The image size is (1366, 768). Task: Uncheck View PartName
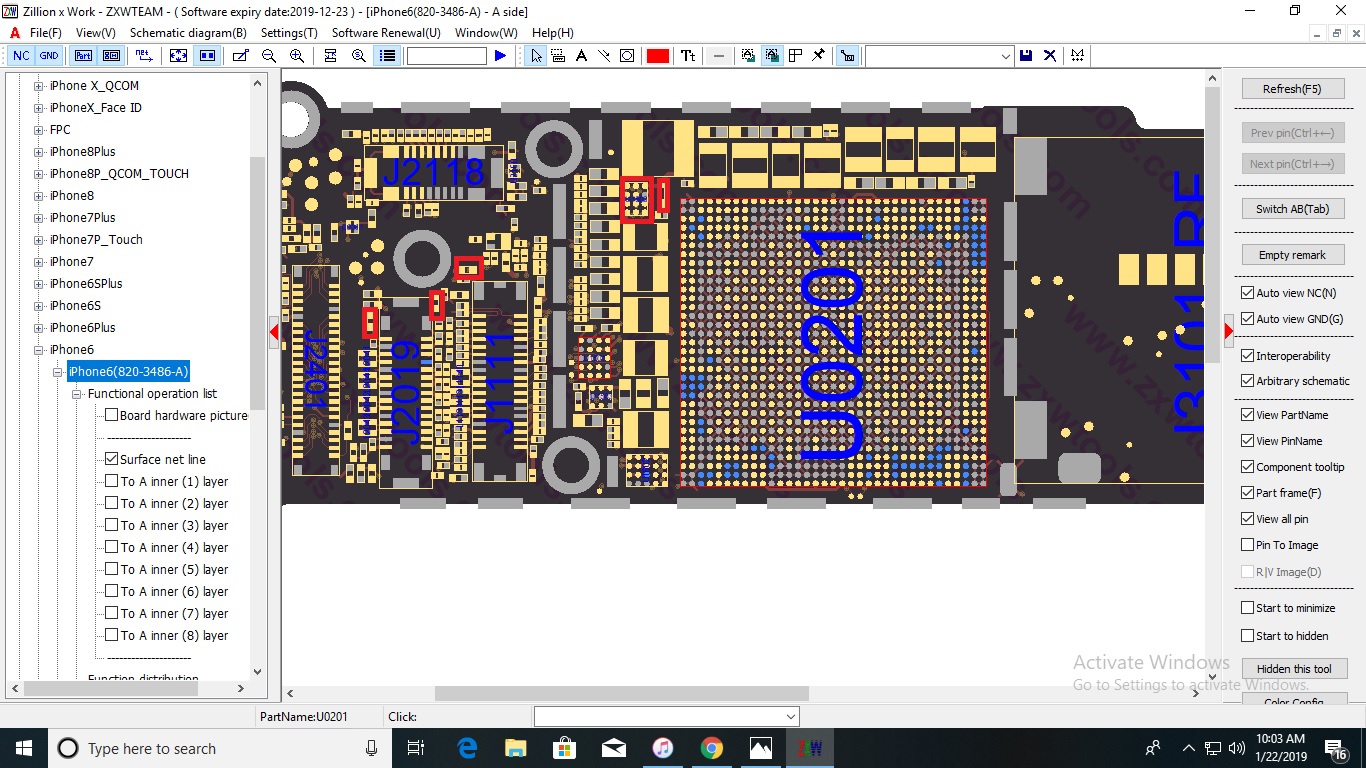tap(1247, 415)
